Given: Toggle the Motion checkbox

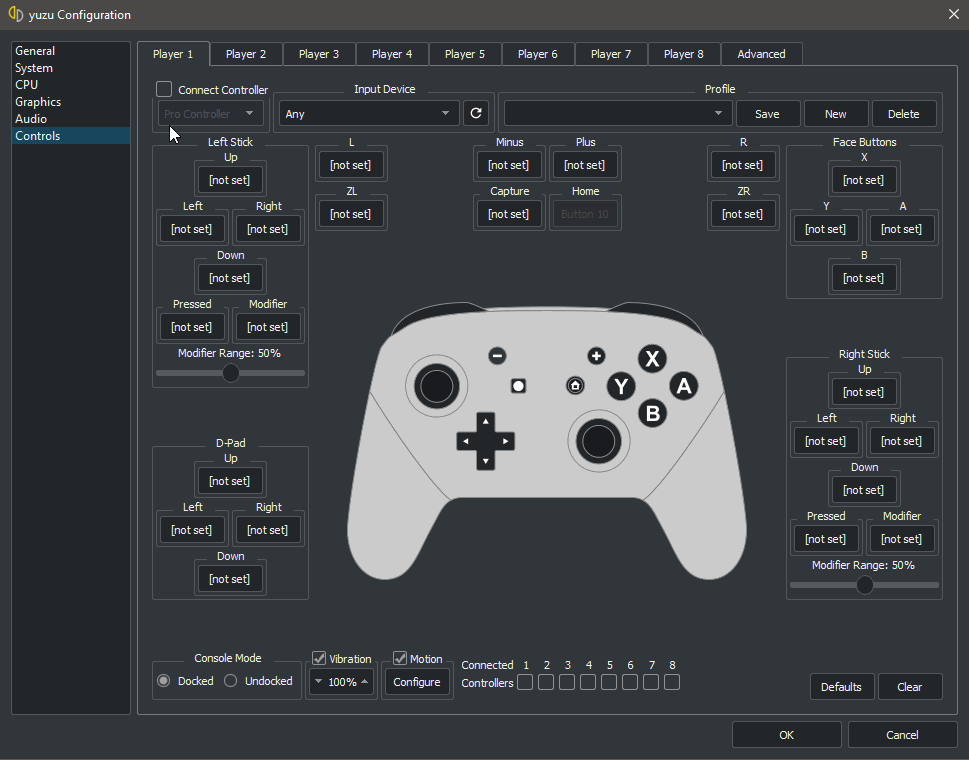Looking at the screenshot, I should coord(400,658).
